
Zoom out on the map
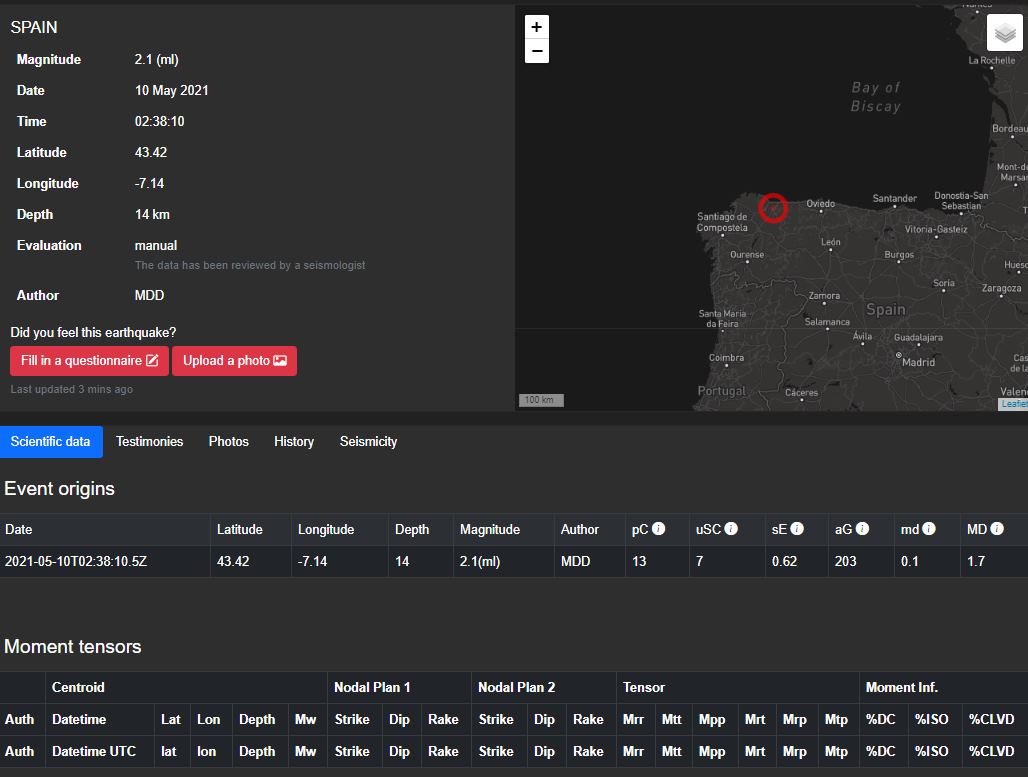537,51
